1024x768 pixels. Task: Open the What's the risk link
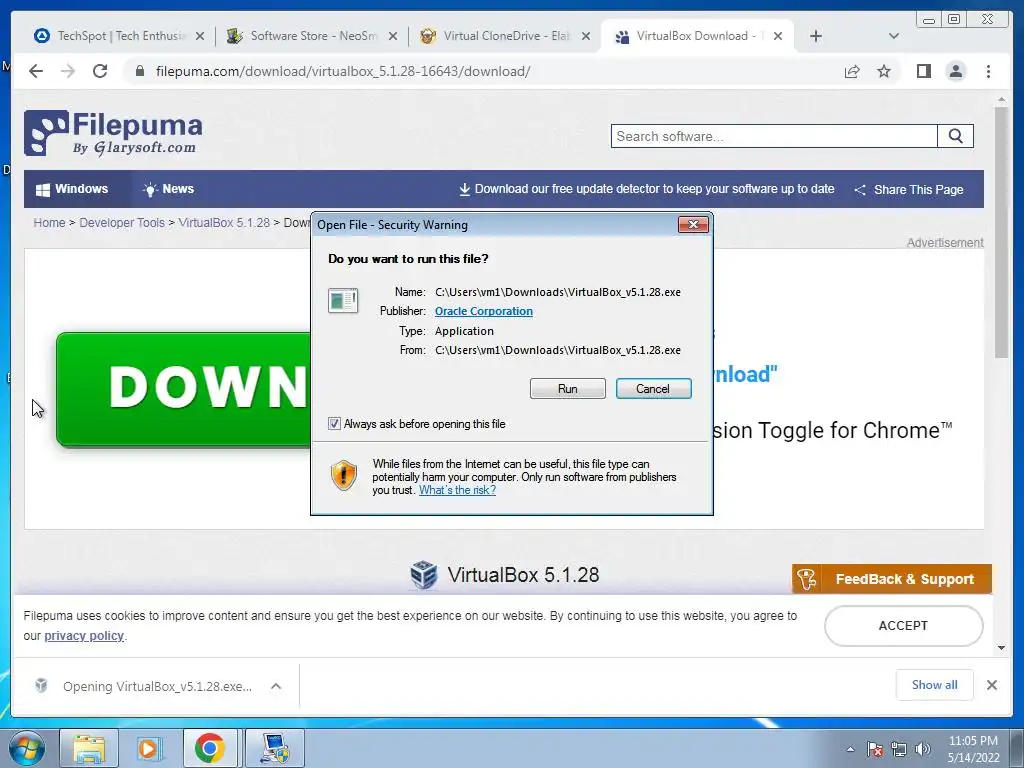click(457, 490)
